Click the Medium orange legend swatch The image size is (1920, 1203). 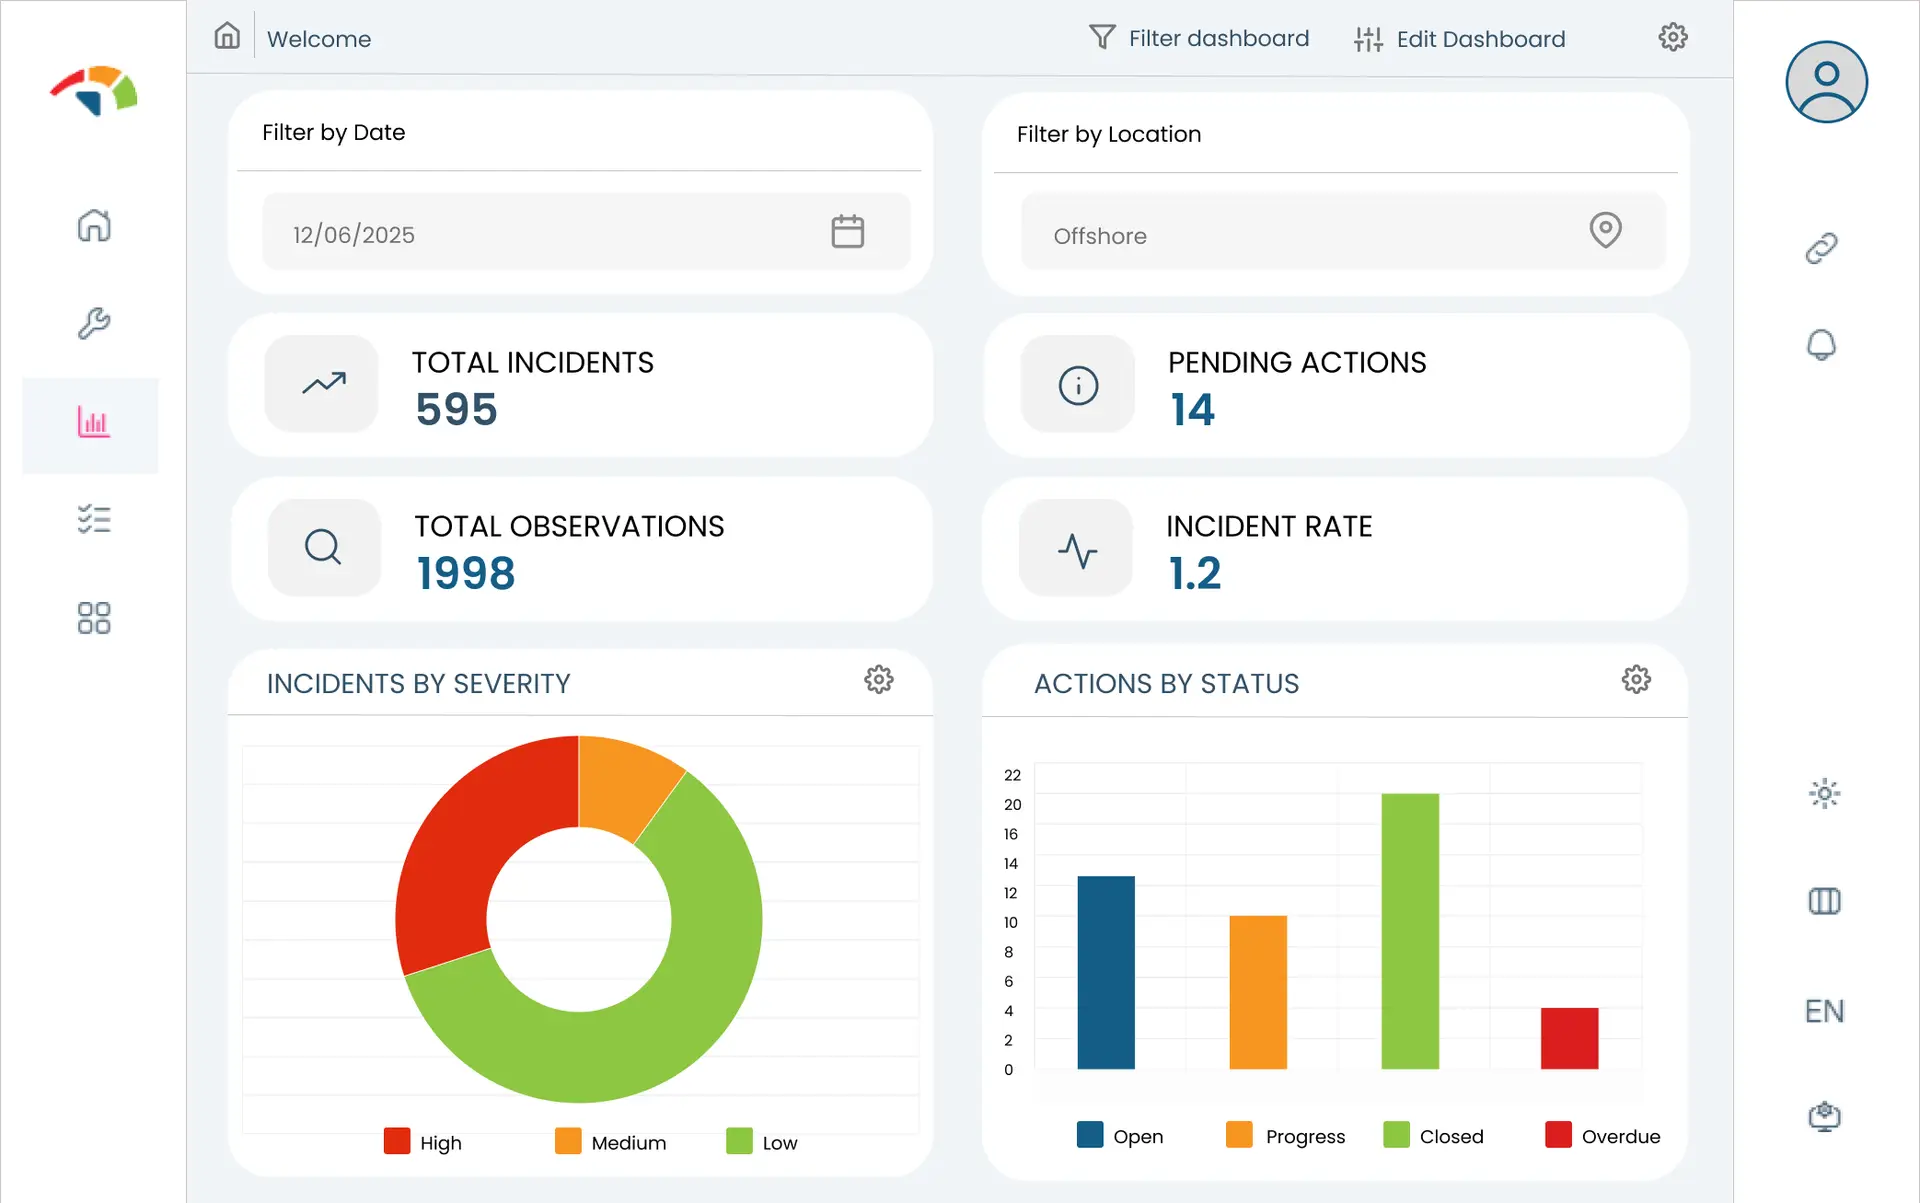[x=568, y=1141]
